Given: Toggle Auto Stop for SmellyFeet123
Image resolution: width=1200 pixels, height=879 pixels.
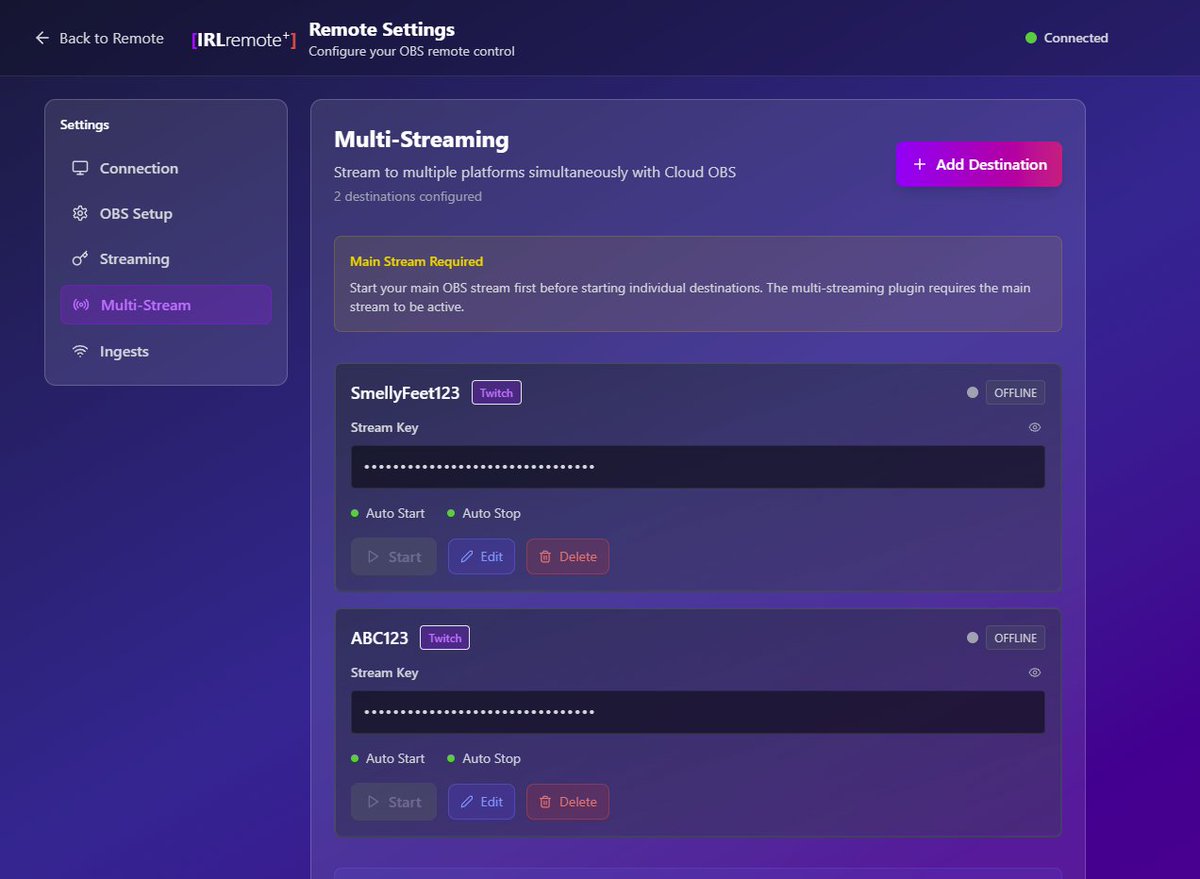Looking at the screenshot, I should (484, 513).
